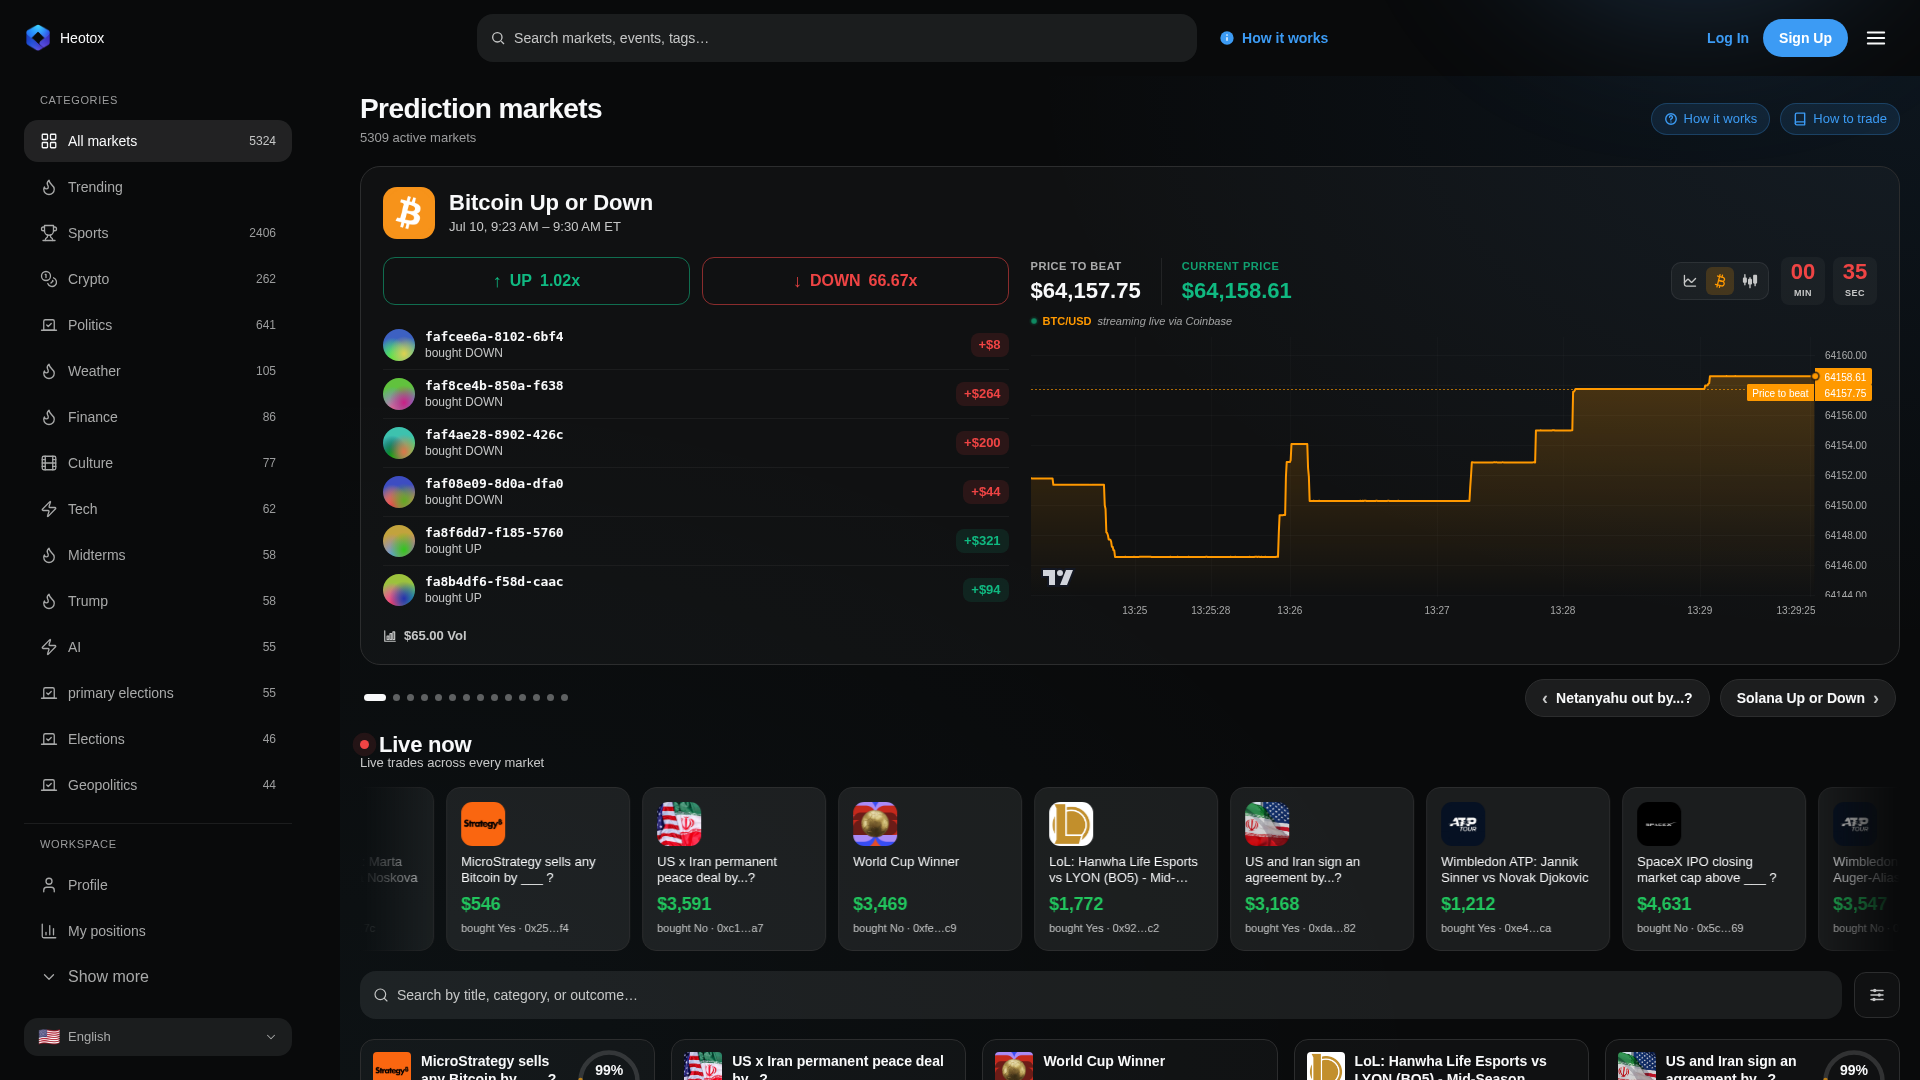Open Geopolitics category
This screenshot has height=1080, width=1920.
click(158, 785)
